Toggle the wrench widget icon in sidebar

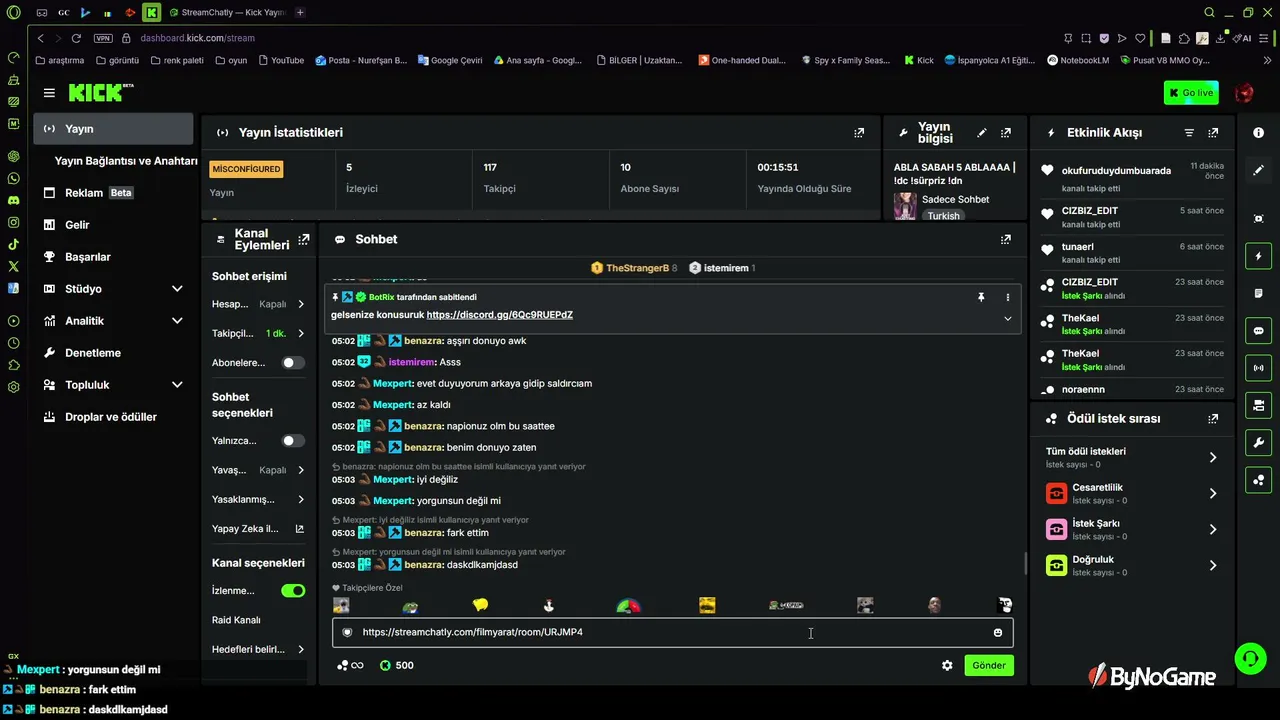pos(1258,442)
